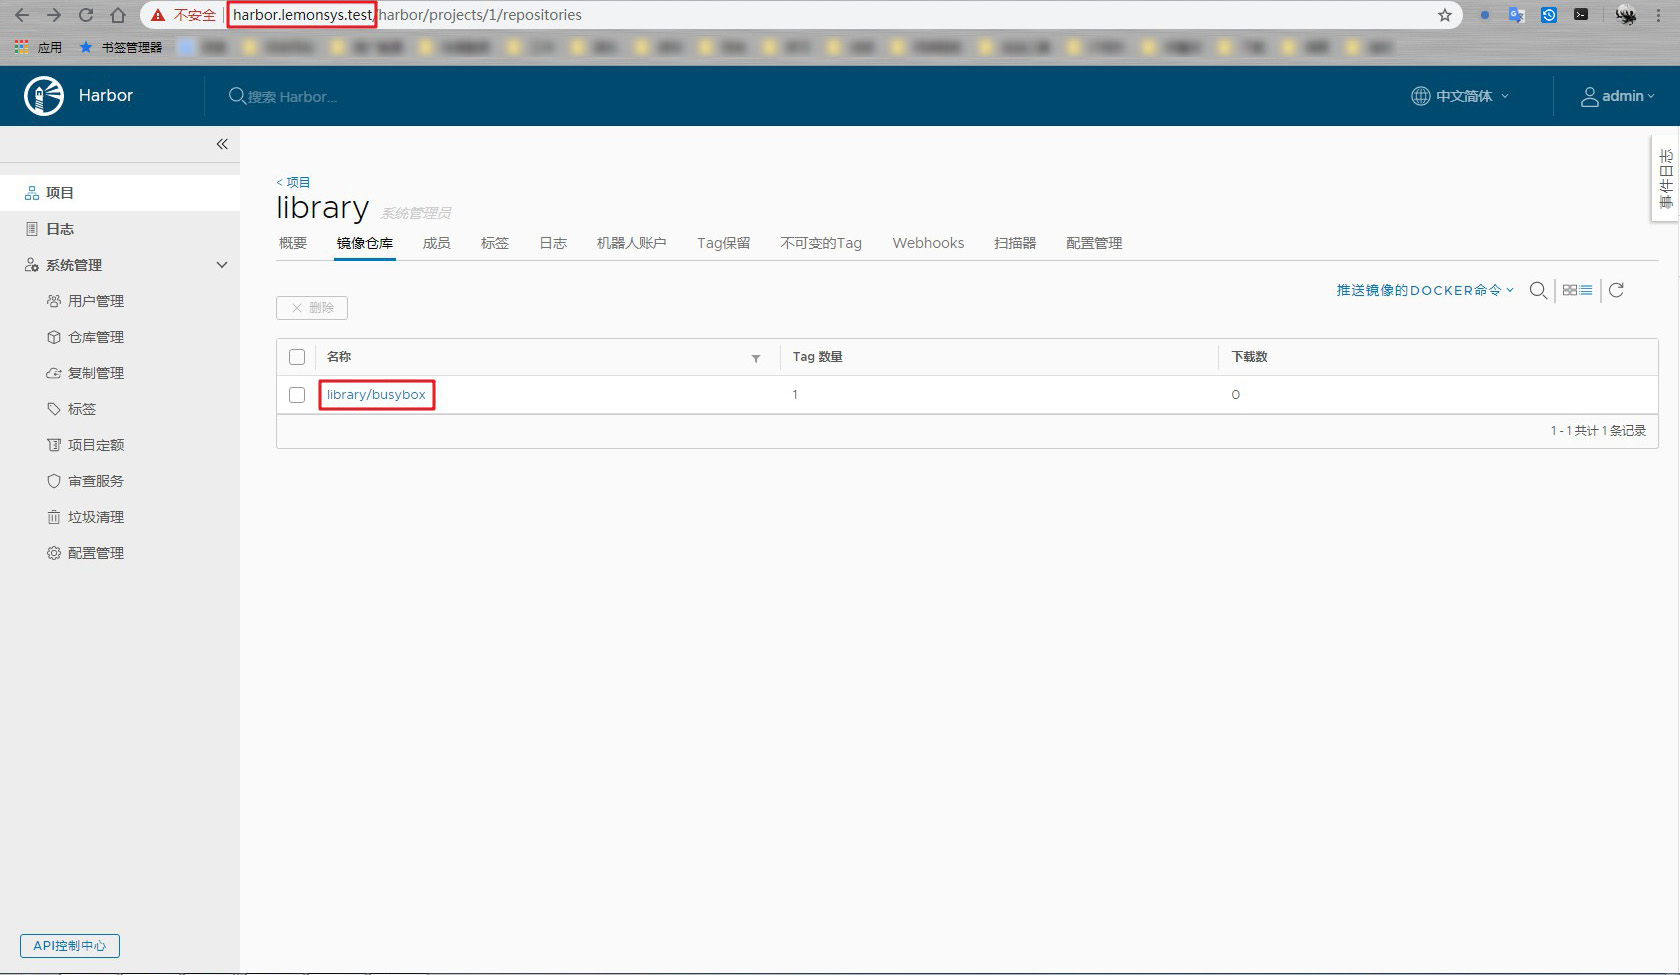
Task: Open the 不可变的Tag tab
Action: [x=821, y=243]
